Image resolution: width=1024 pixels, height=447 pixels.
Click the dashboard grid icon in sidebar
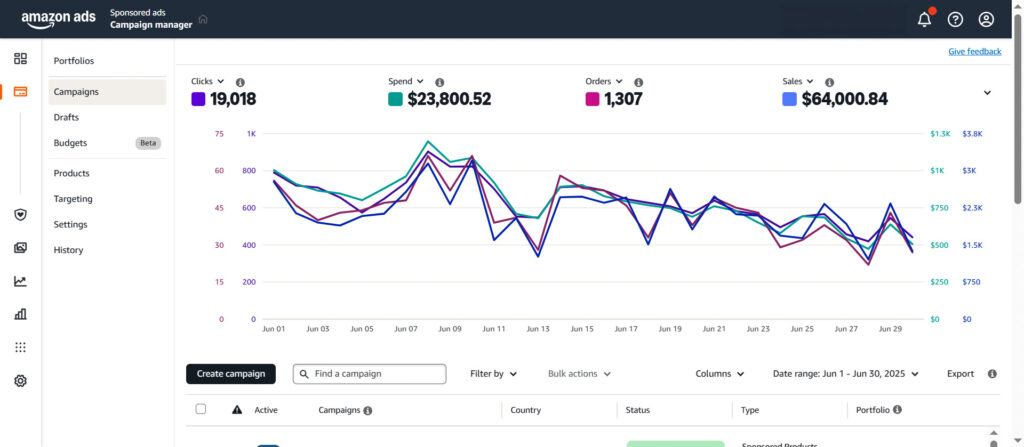tap(20, 58)
